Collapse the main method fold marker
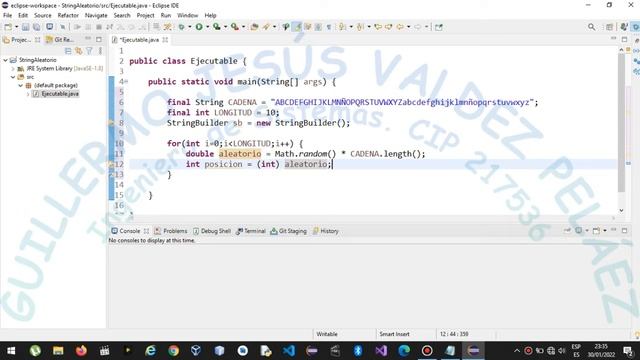The height and width of the screenshot is (360, 640). pos(126,82)
